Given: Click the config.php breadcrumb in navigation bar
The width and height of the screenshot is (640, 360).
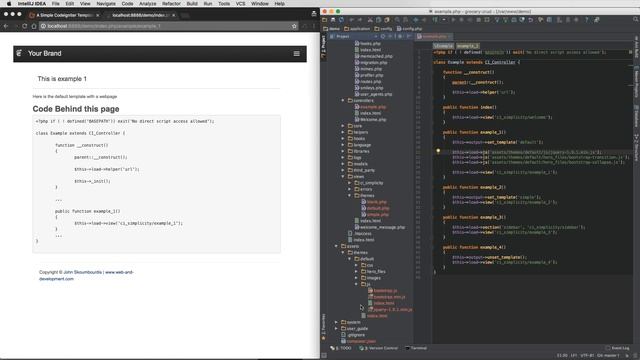Looking at the screenshot, I should pyautogui.click(x=409, y=29).
